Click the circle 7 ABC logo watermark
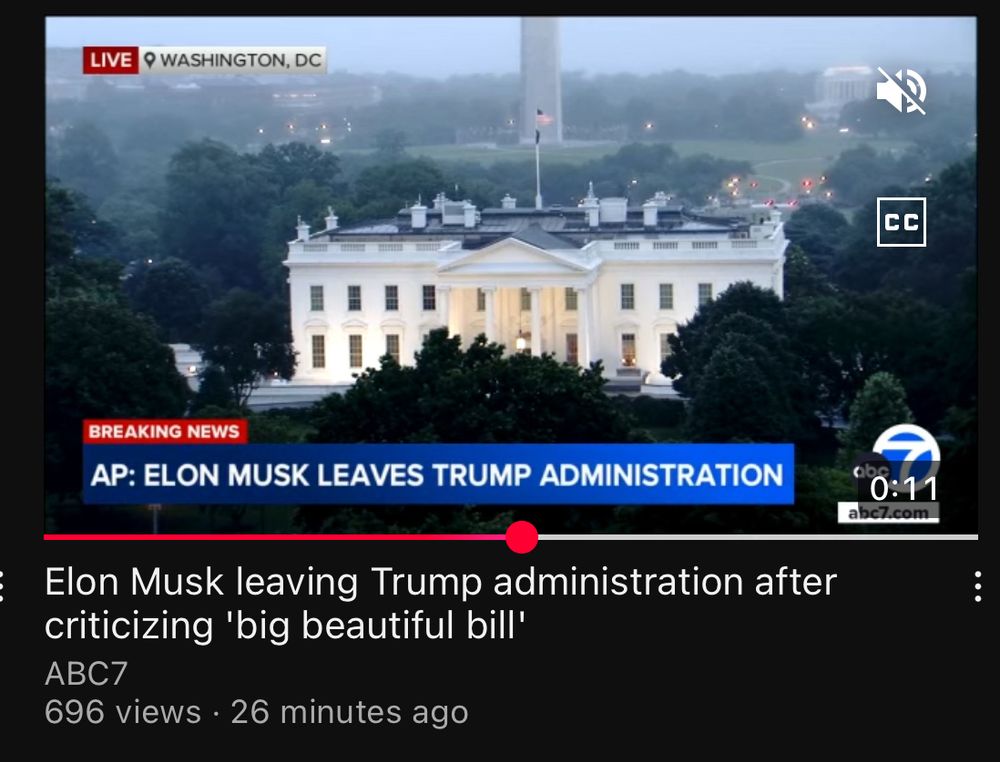 904,453
